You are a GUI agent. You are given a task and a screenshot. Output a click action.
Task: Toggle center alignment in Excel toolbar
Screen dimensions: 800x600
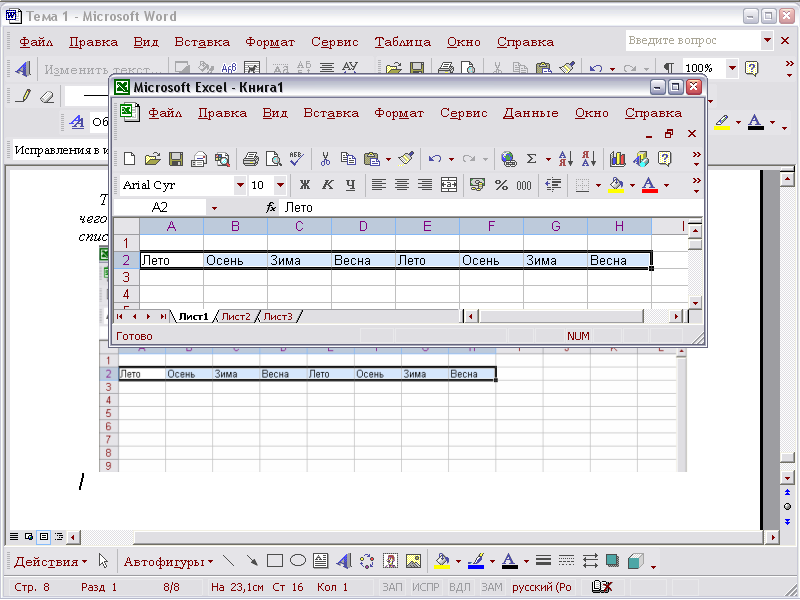tap(402, 185)
